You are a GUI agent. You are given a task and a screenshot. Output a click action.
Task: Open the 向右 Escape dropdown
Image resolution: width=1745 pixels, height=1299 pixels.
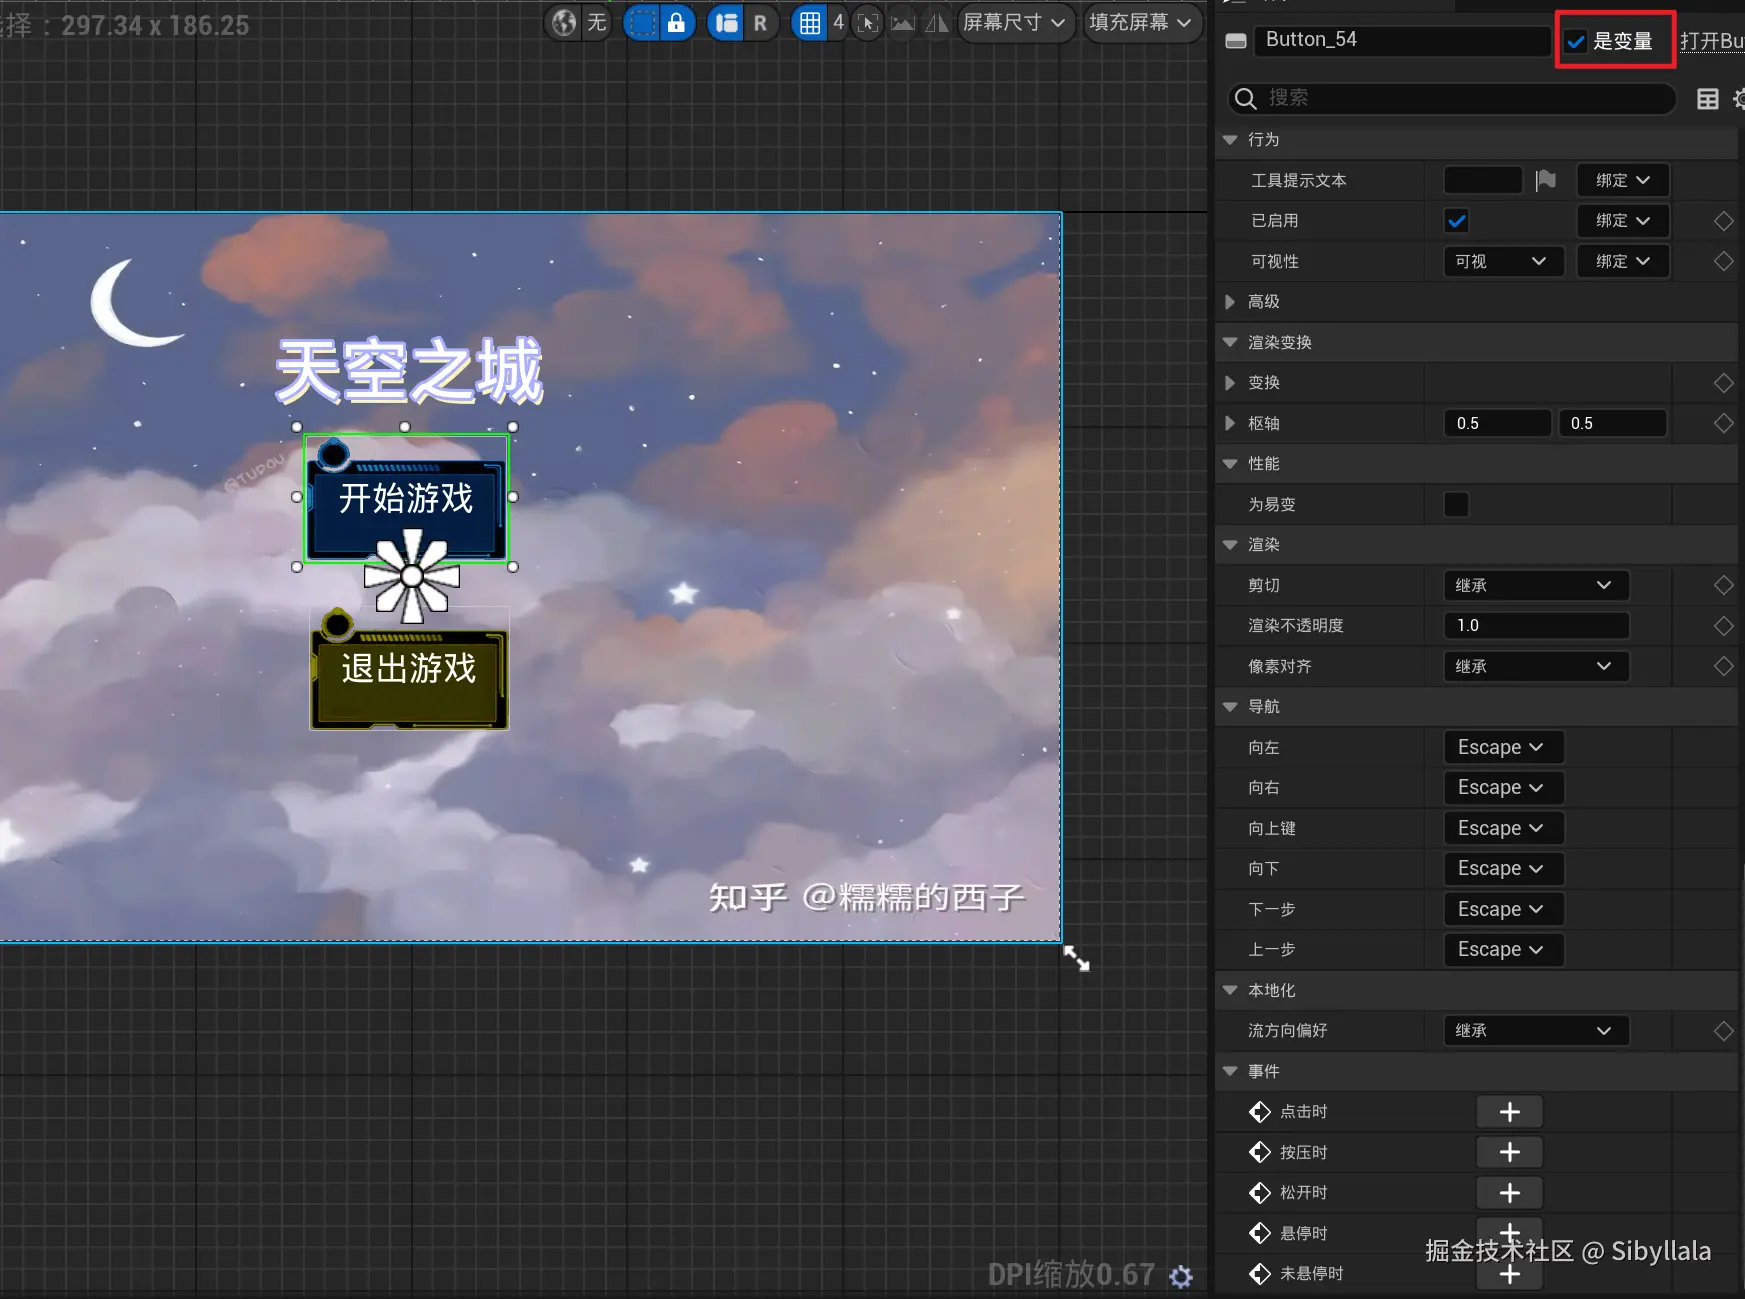click(x=1503, y=787)
